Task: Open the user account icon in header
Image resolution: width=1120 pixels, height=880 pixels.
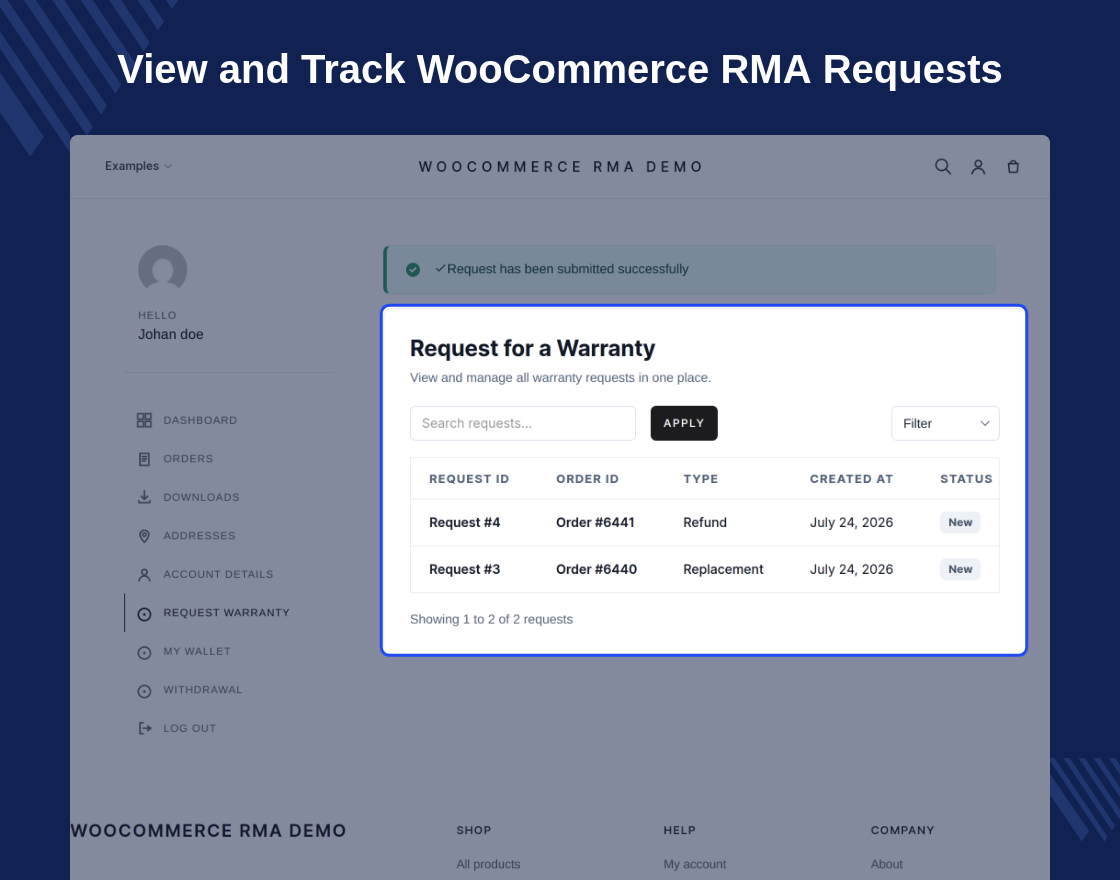Action: pyautogui.click(x=978, y=166)
